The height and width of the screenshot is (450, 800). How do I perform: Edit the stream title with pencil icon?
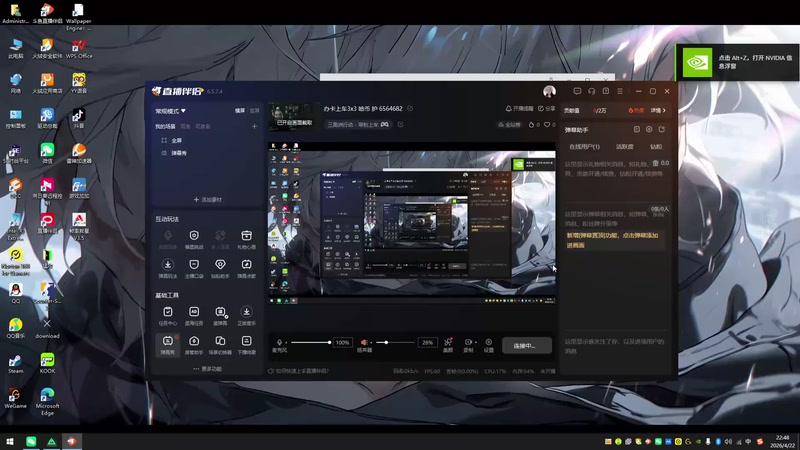[x=410, y=109]
